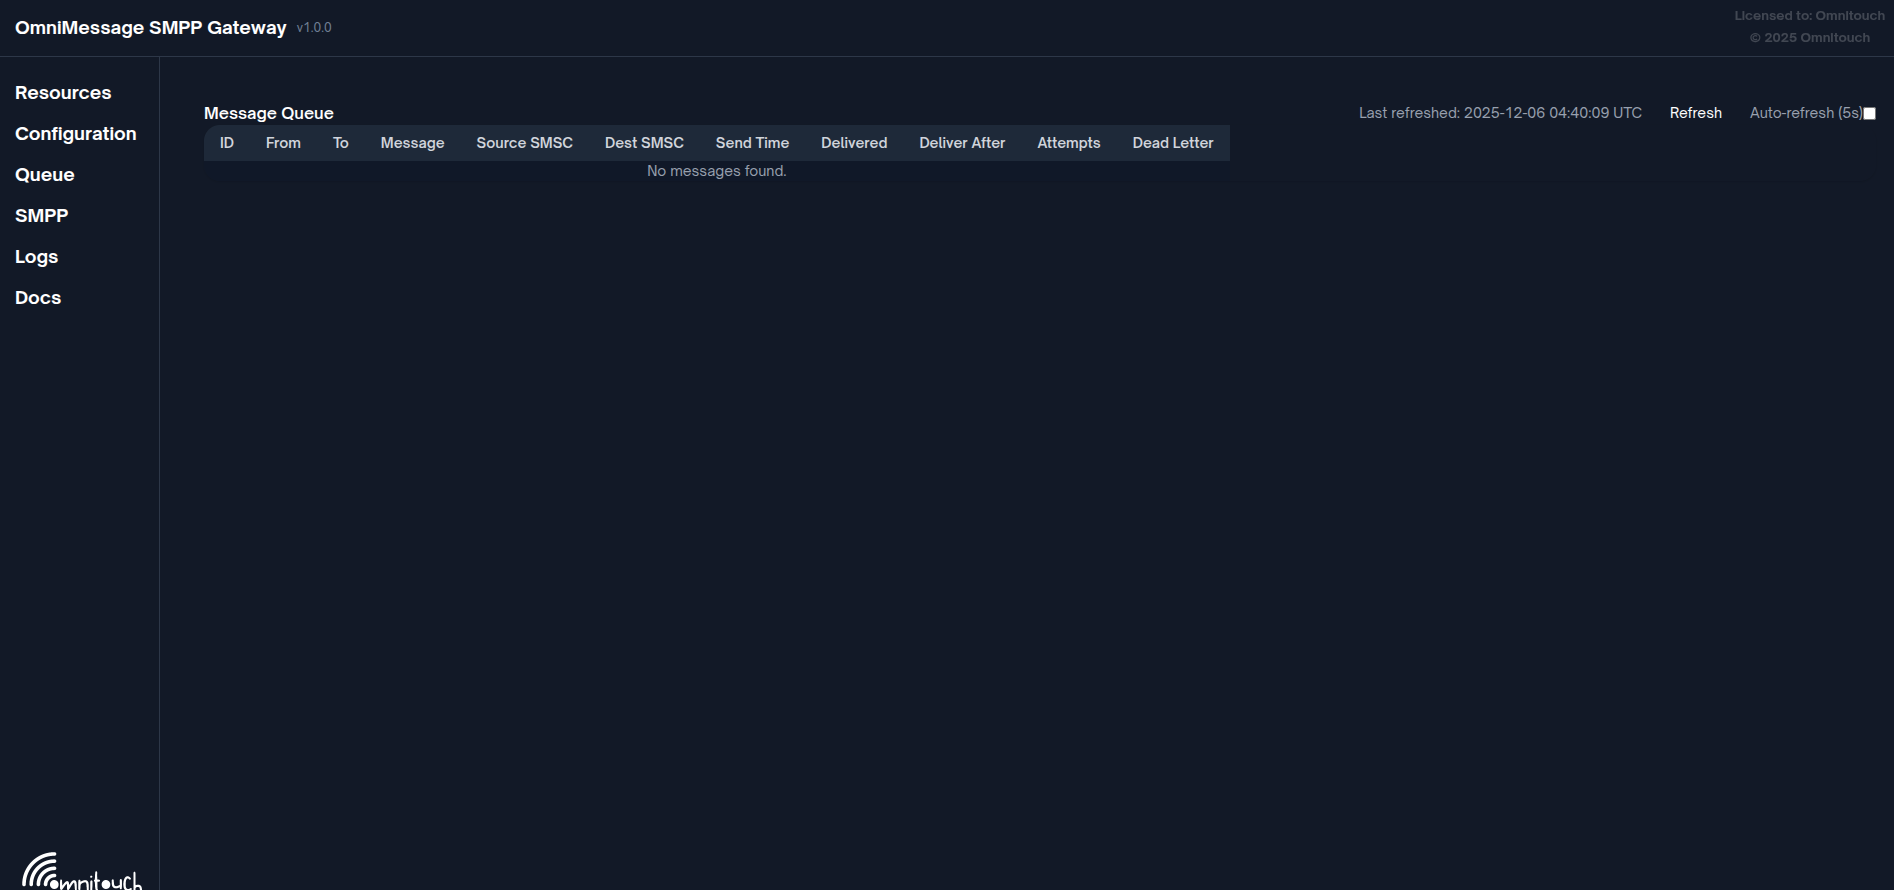The width and height of the screenshot is (1894, 890).
Task: Click the Delivered column header
Action: (x=854, y=143)
